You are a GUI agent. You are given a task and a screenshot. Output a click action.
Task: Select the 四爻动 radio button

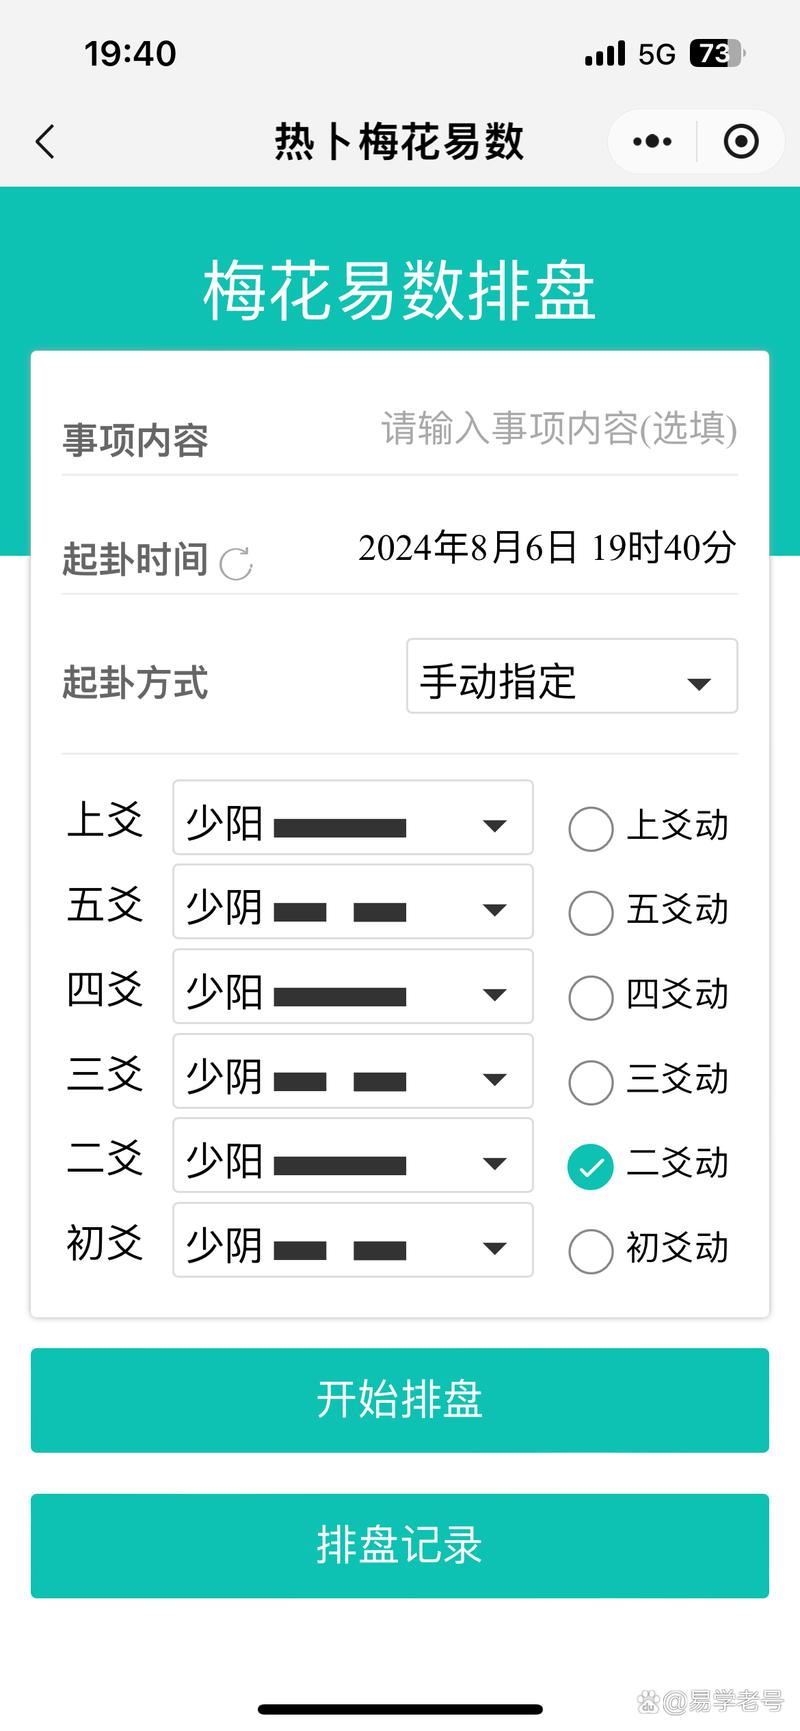(x=590, y=997)
